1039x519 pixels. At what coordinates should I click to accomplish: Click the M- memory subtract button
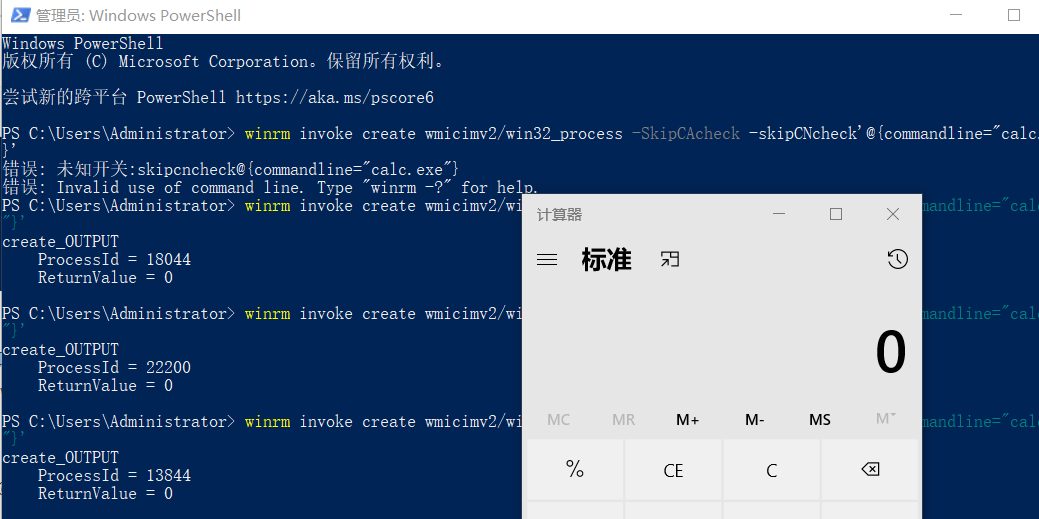(x=755, y=420)
